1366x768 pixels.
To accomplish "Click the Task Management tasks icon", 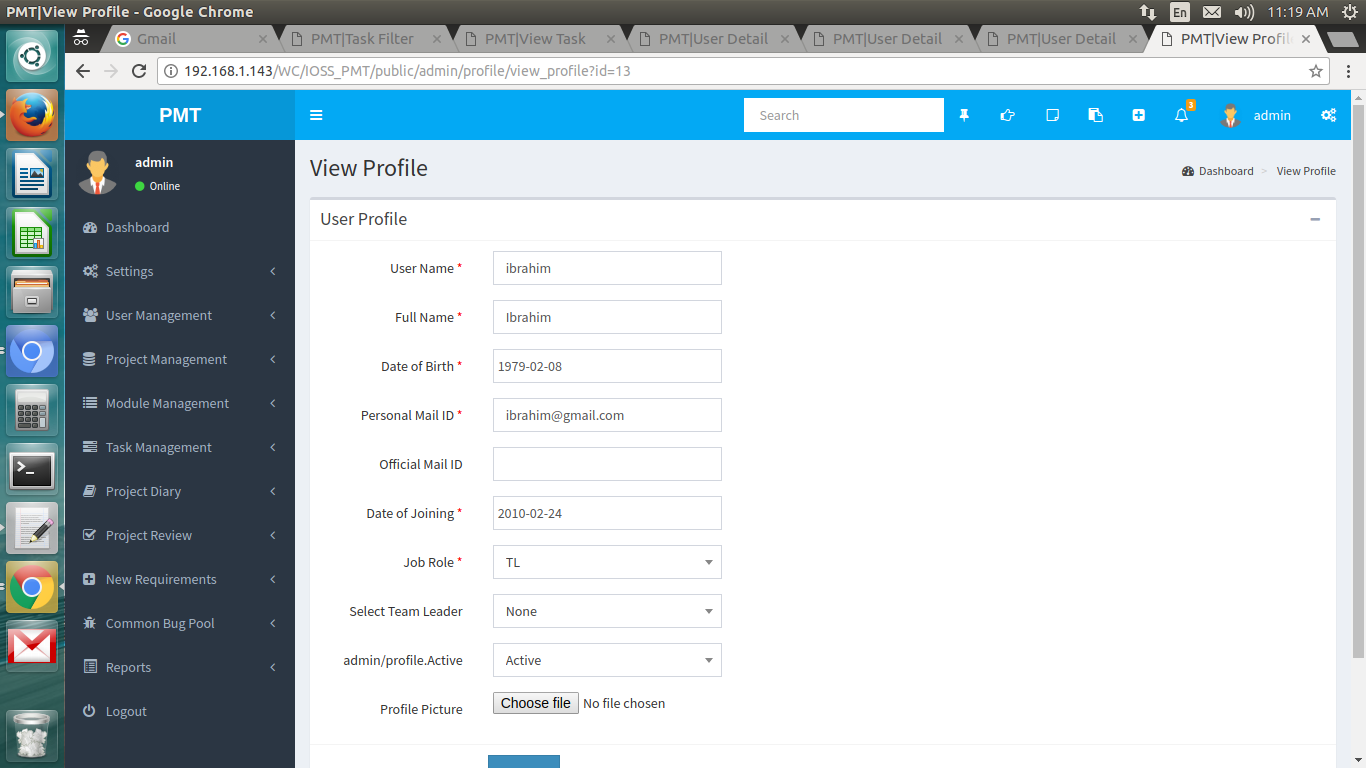I will [90, 447].
